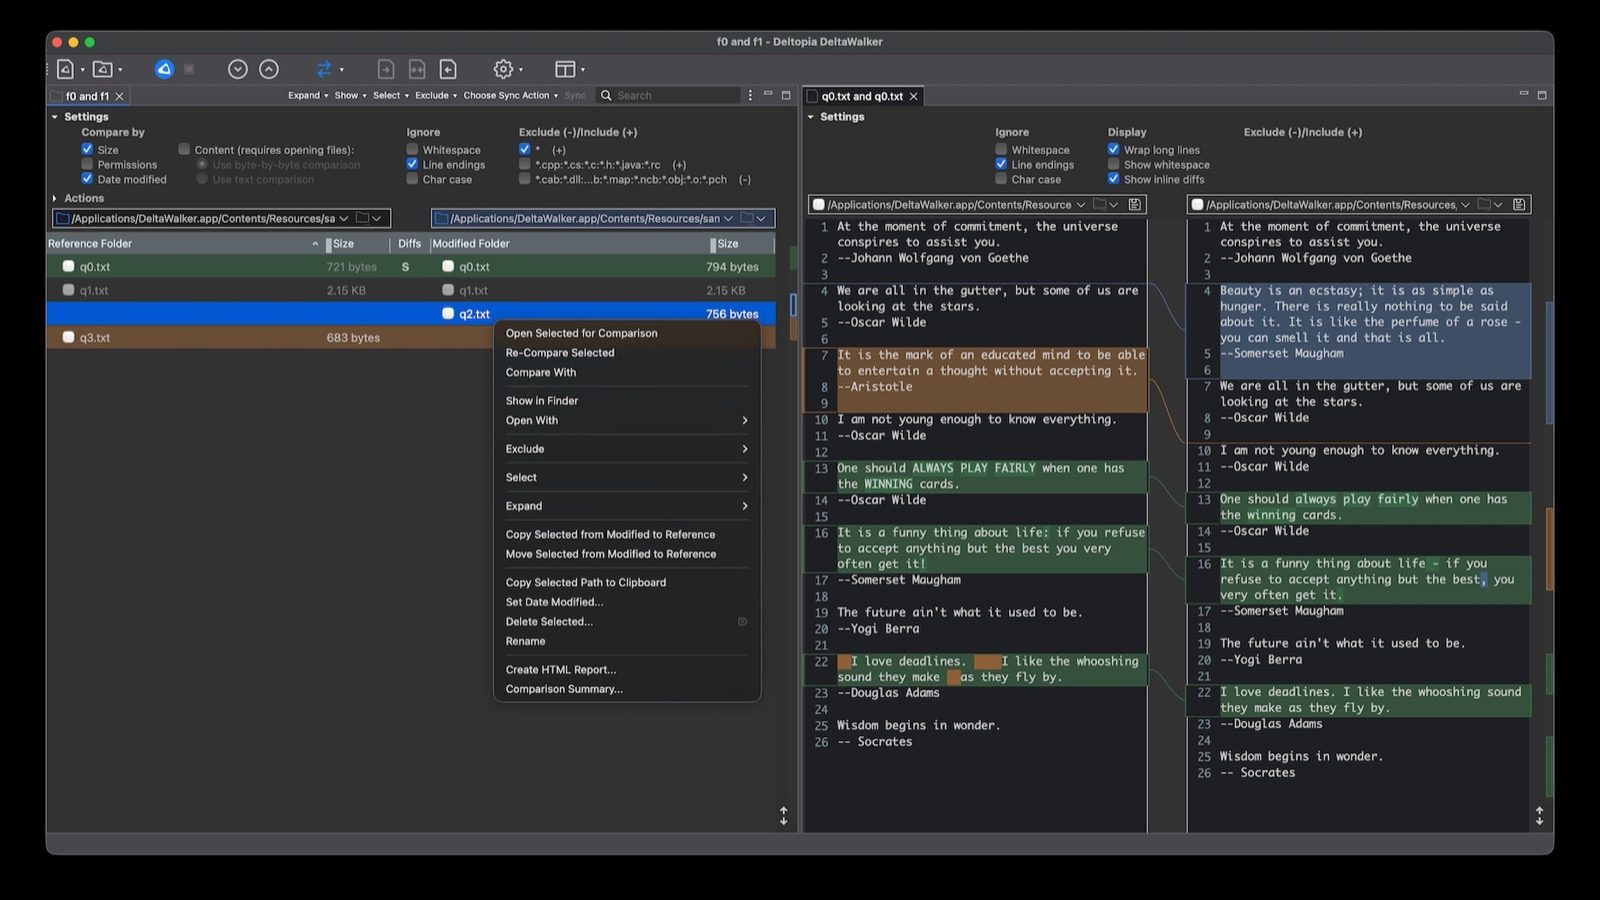
Task: Close the f0 and f1 tab
Action: click(119, 96)
